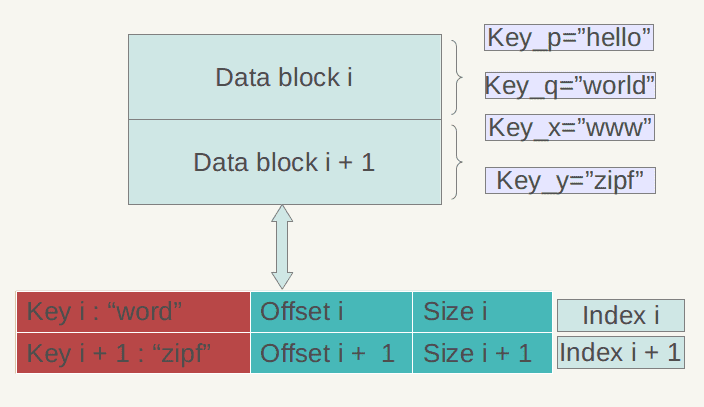Image resolution: width=704 pixels, height=407 pixels.
Task: Click the red Key i + 1 : "zipf" cell
Action: [x=133, y=353]
